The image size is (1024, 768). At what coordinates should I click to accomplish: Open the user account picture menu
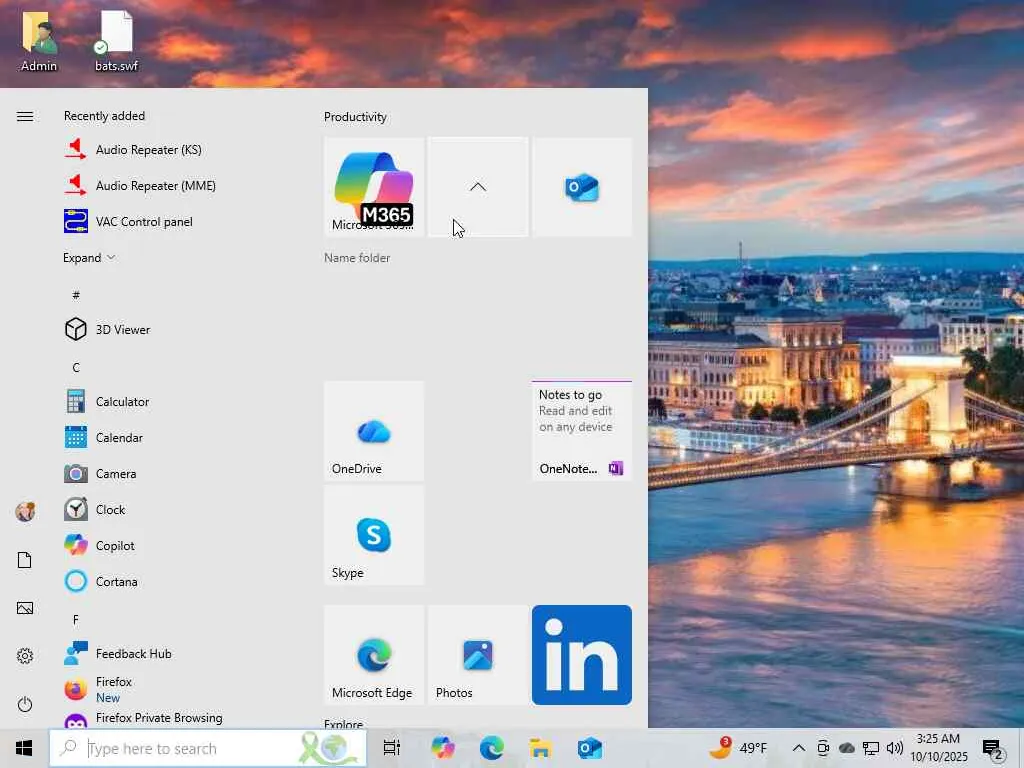click(x=25, y=511)
